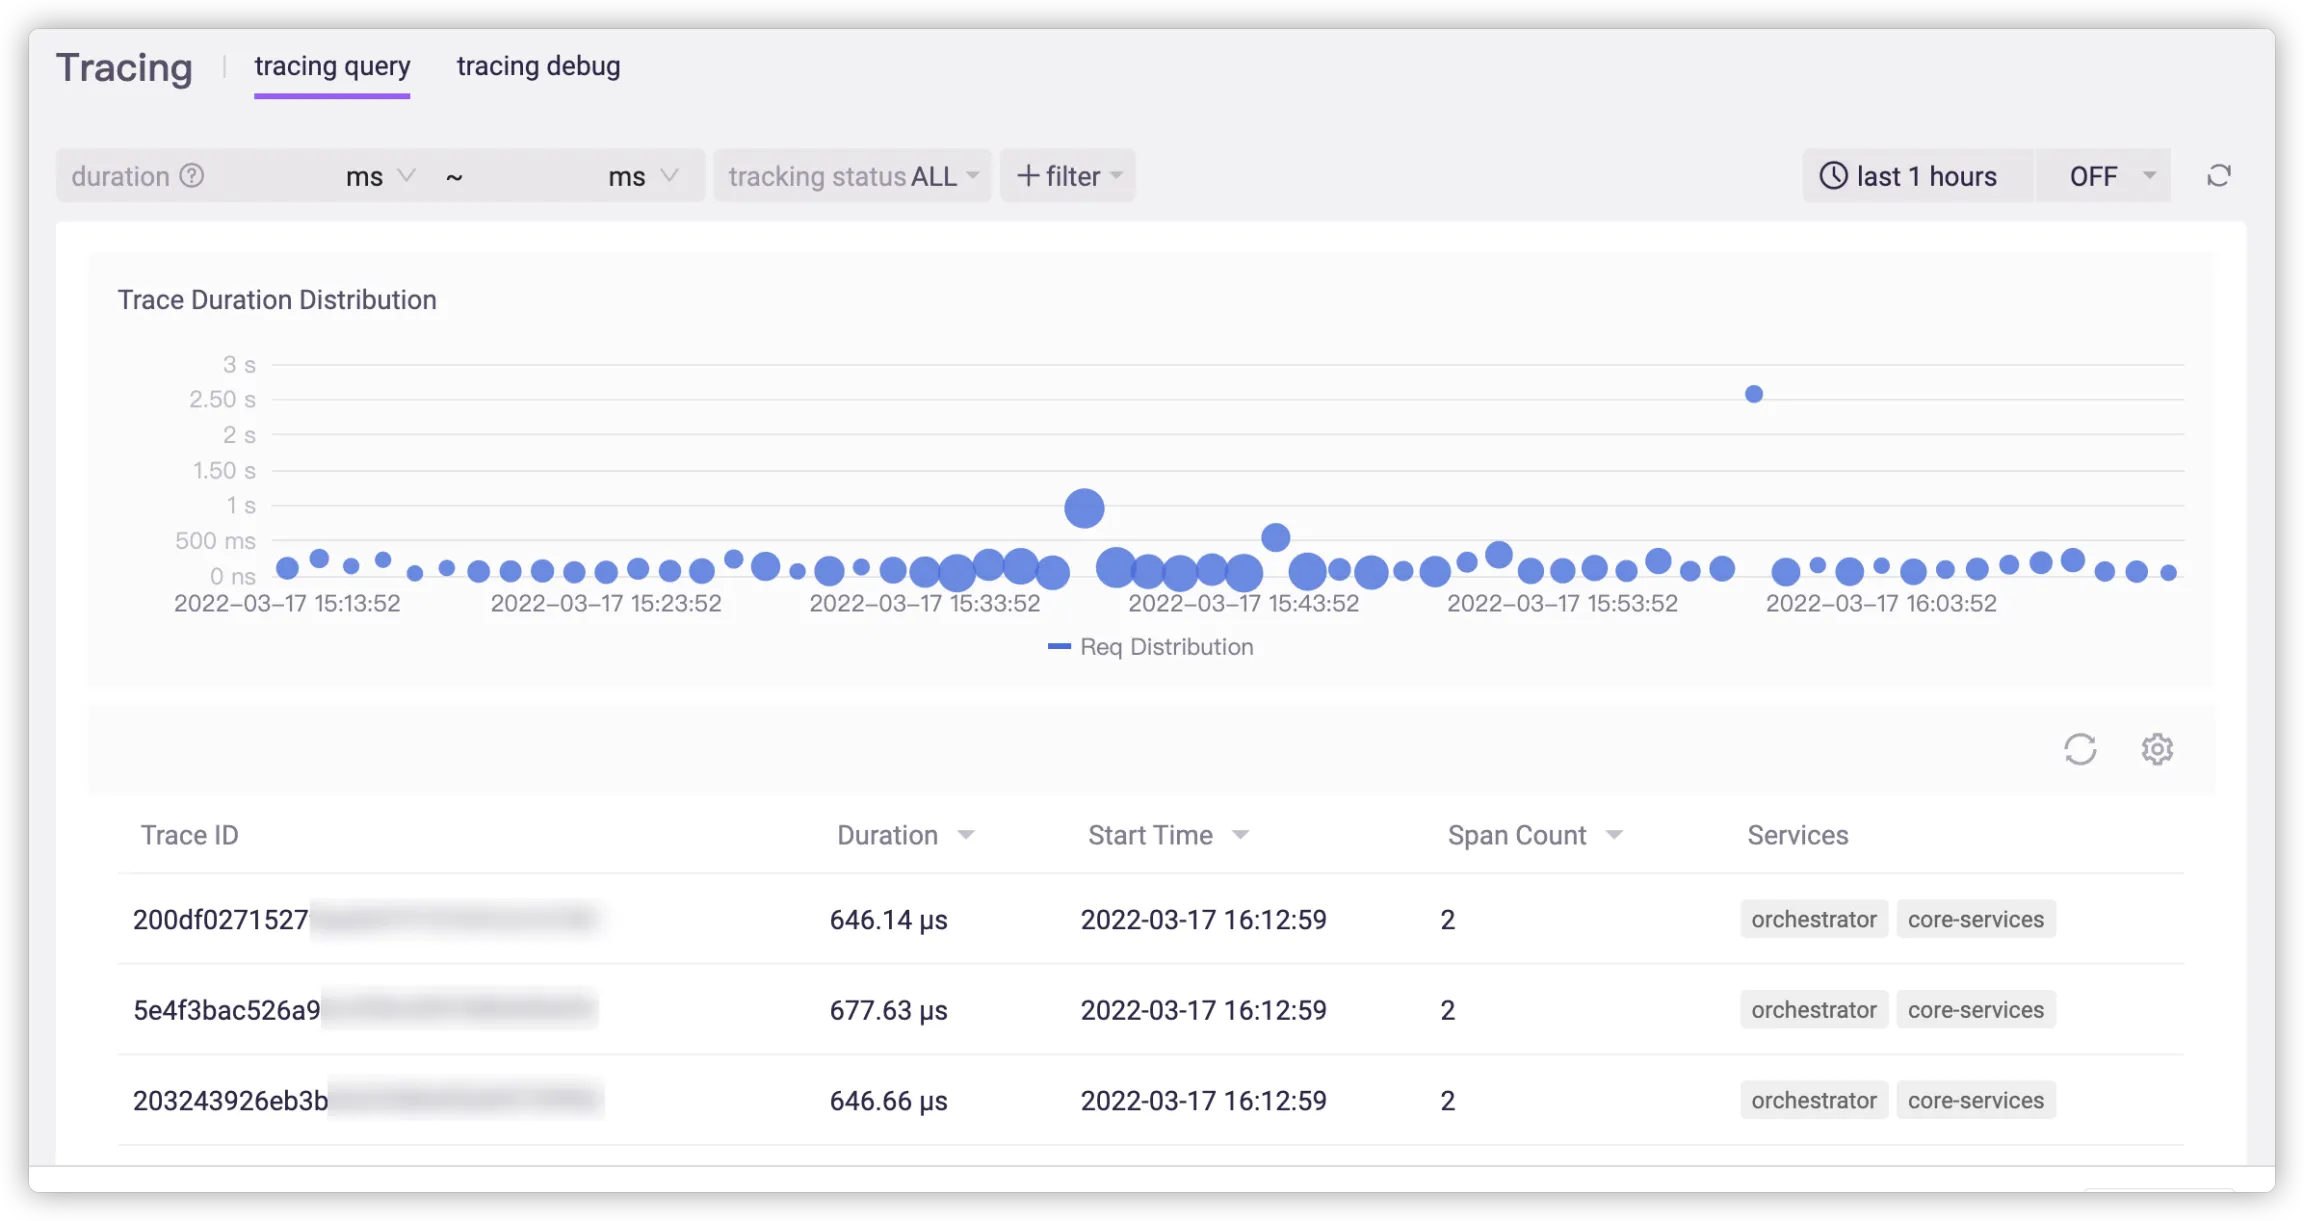Screen dimensions: 2304x1221
Task: Open the OFF auto-refresh dropdown
Action: point(2110,176)
